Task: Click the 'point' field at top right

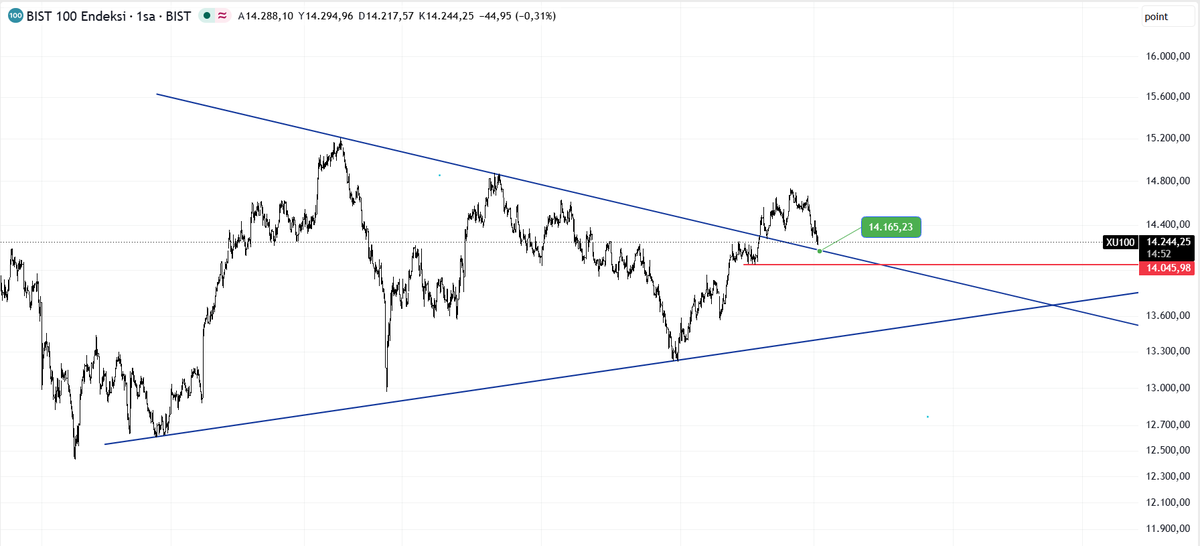Action: [x=1167, y=18]
